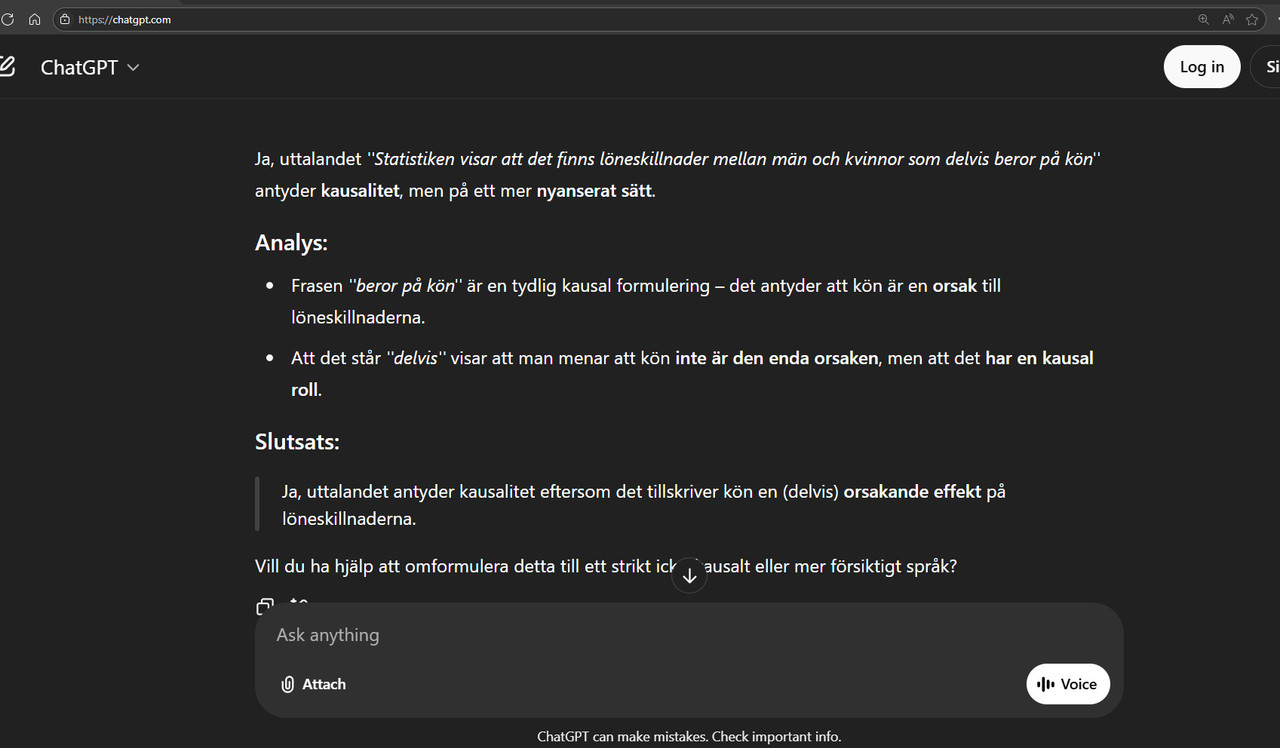
Task: View site information via the lock icon
Action: [x=65, y=20]
